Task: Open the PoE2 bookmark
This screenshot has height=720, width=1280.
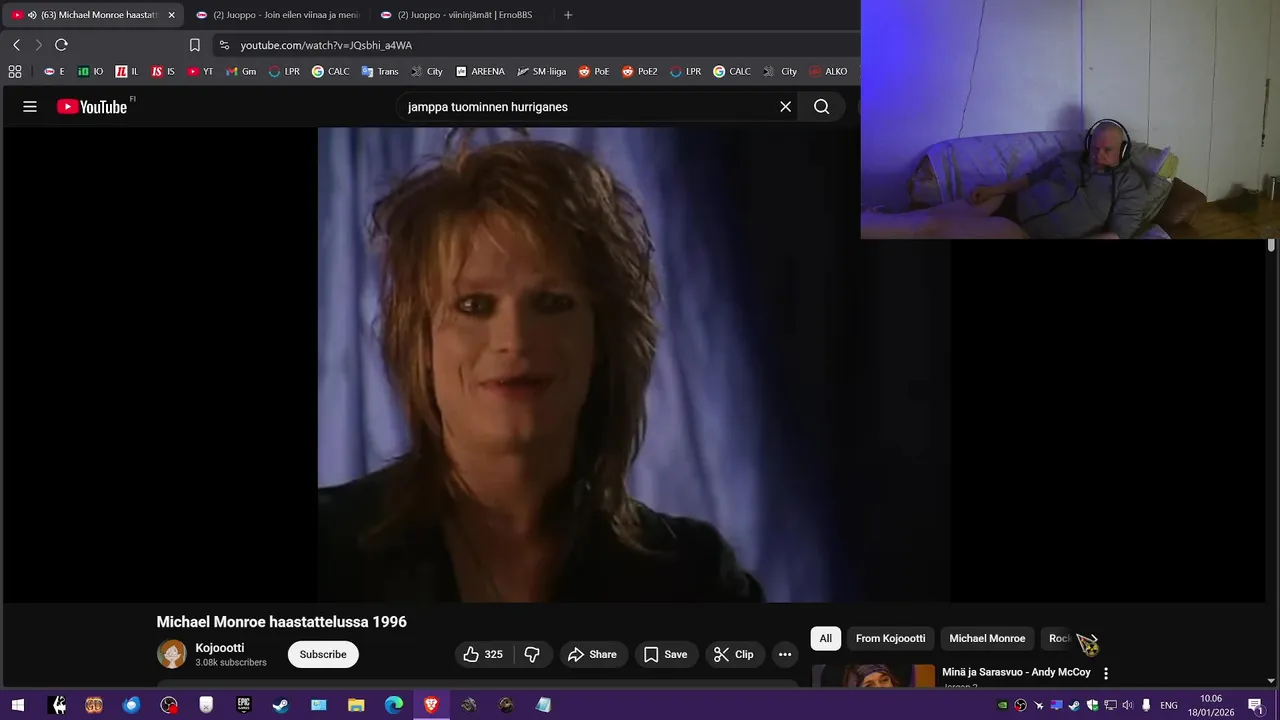Action: pyautogui.click(x=640, y=71)
